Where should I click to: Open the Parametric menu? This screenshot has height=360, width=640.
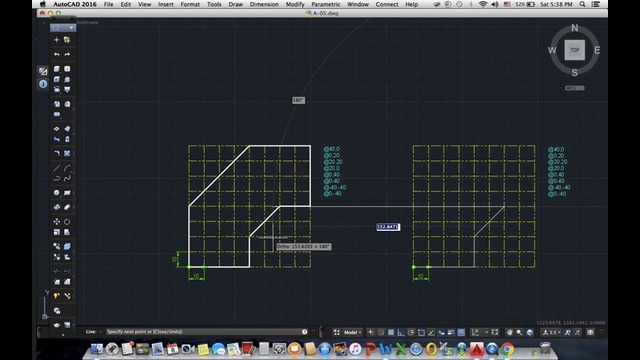click(x=326, y=4)
